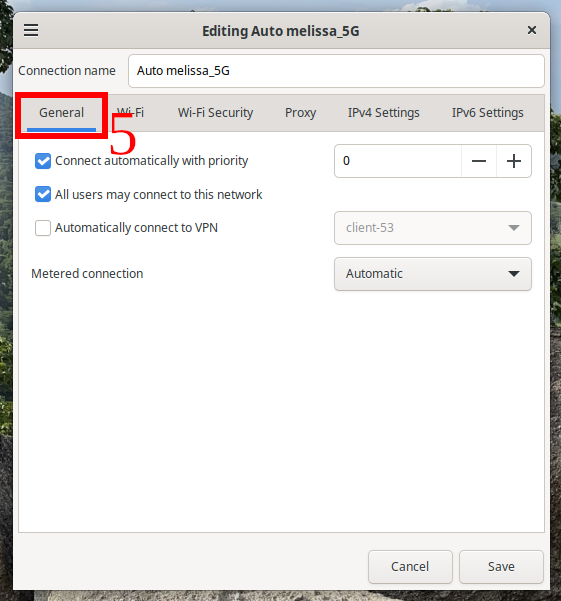Show the IPv6 Settings tab
This screenshot has height=601, width=561.
click(x=487, y=113)
